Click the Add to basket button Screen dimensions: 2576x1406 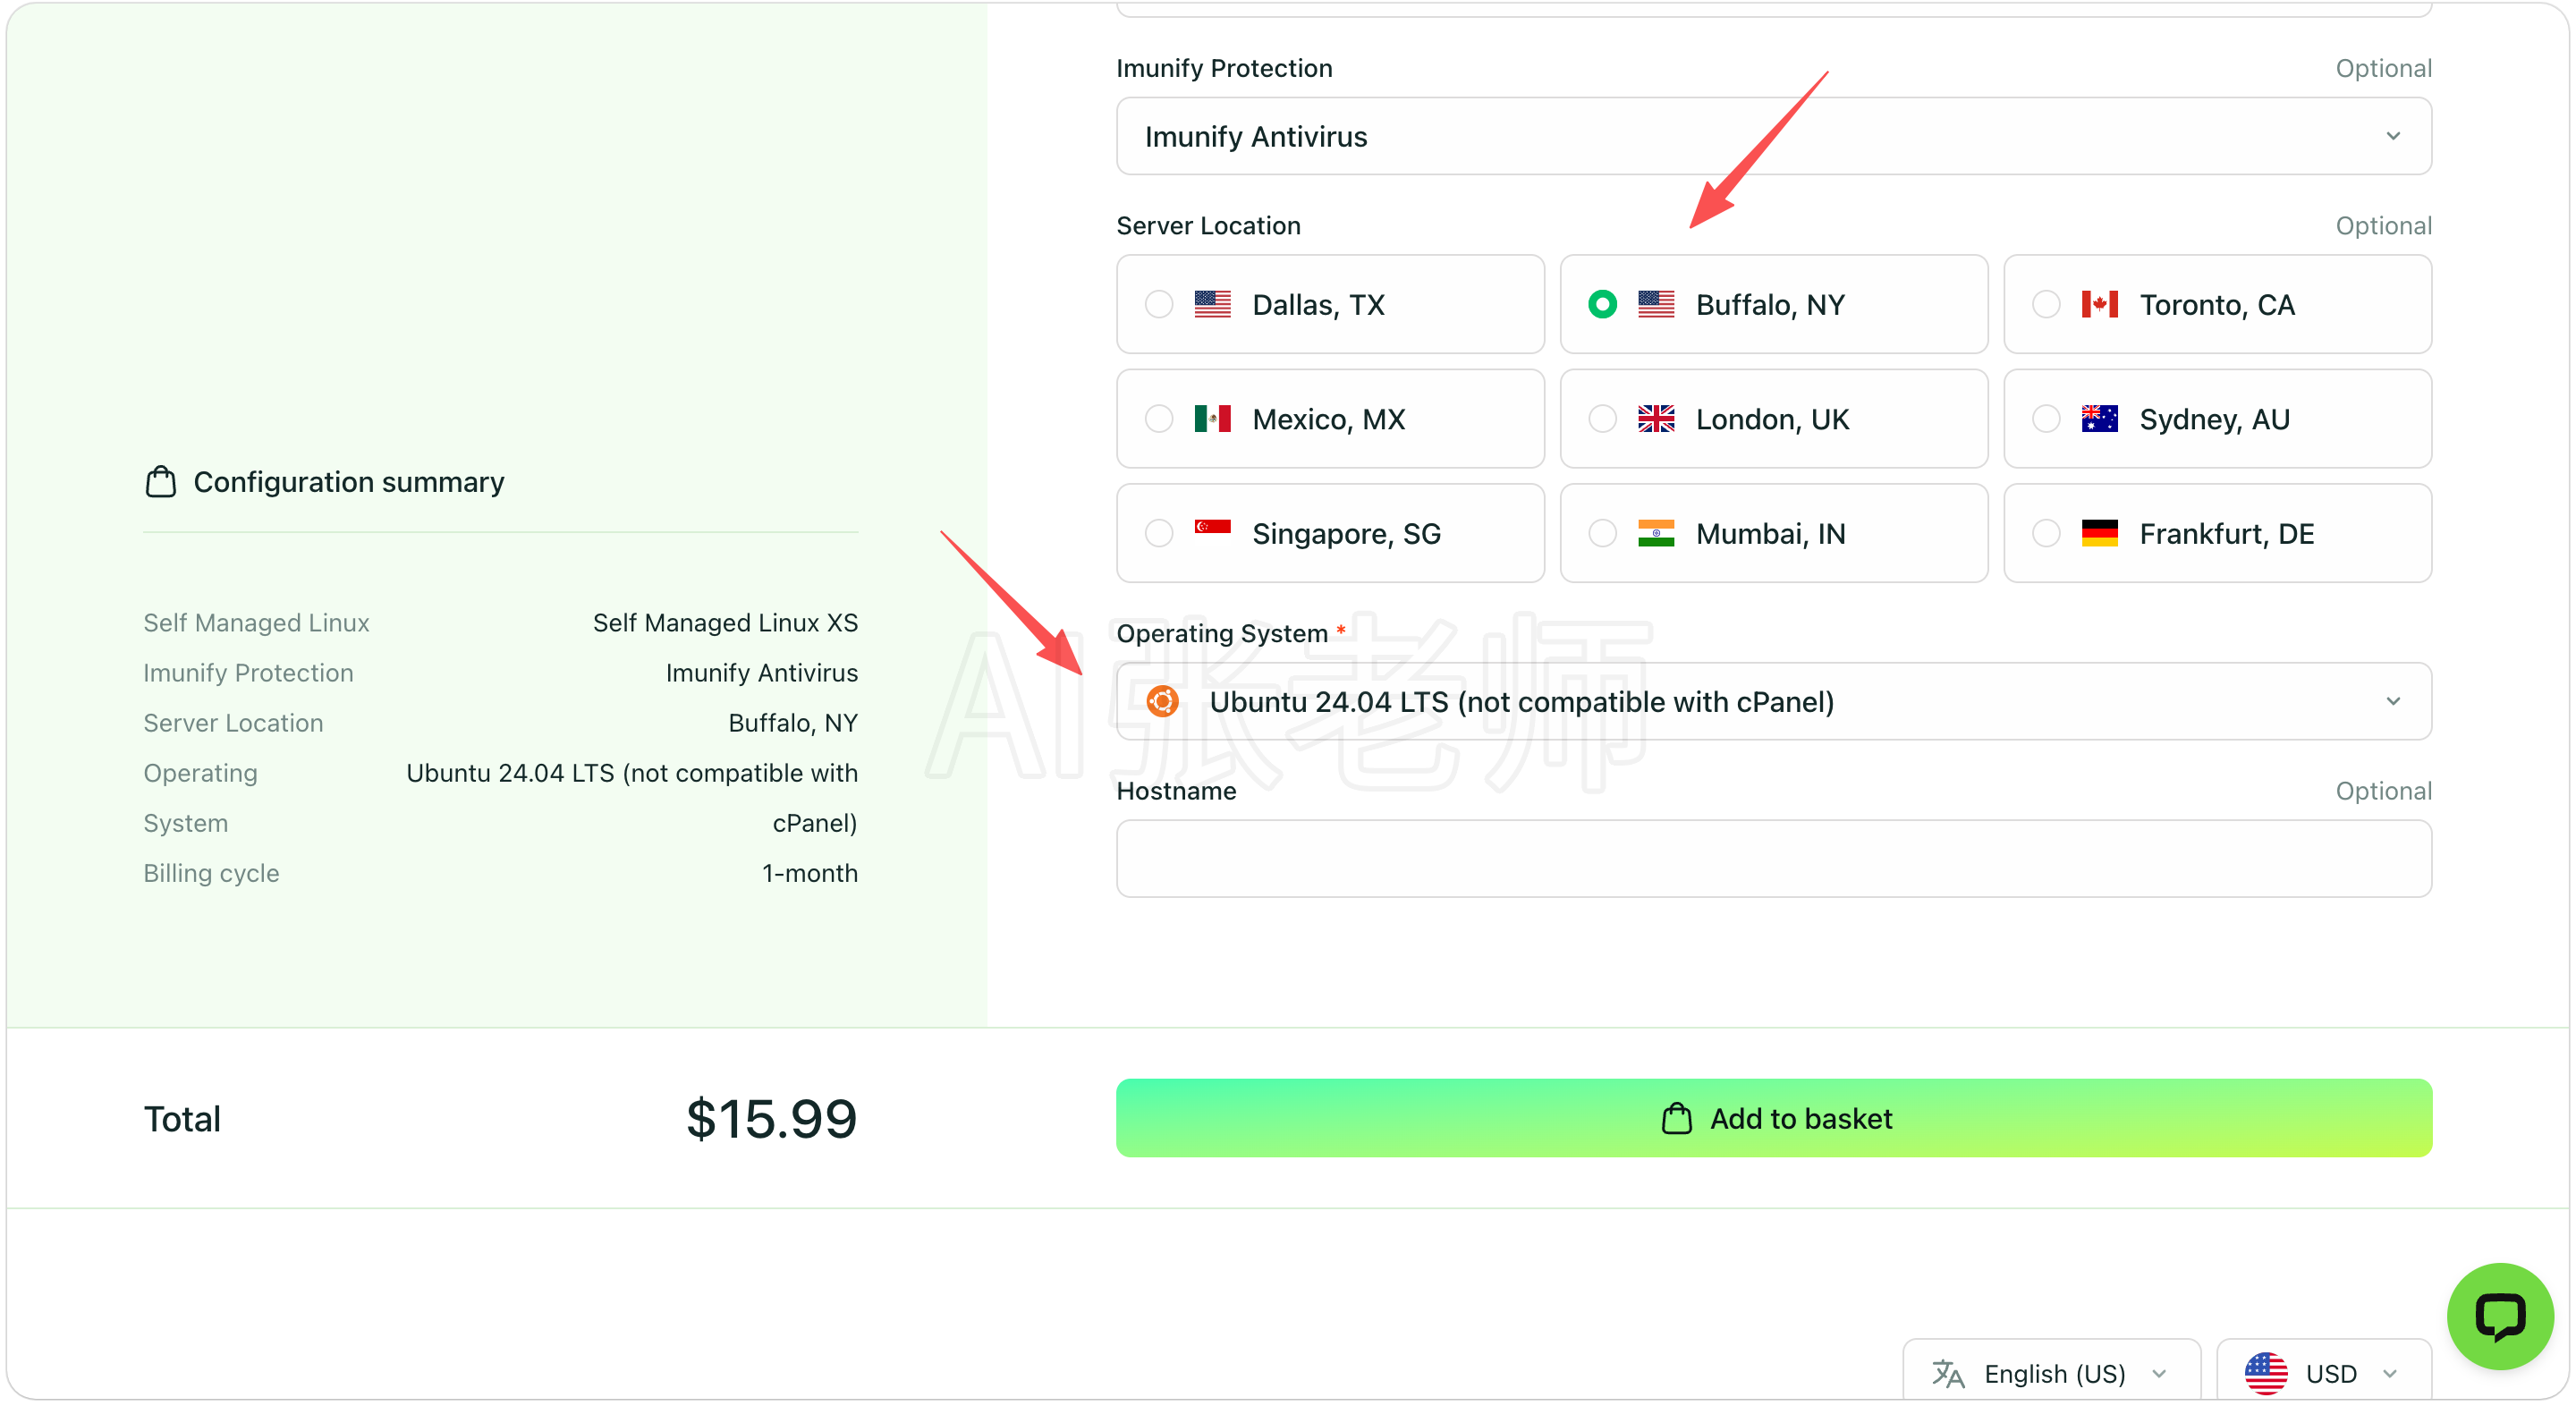pyautogui.click(x=1773, y=1118)
